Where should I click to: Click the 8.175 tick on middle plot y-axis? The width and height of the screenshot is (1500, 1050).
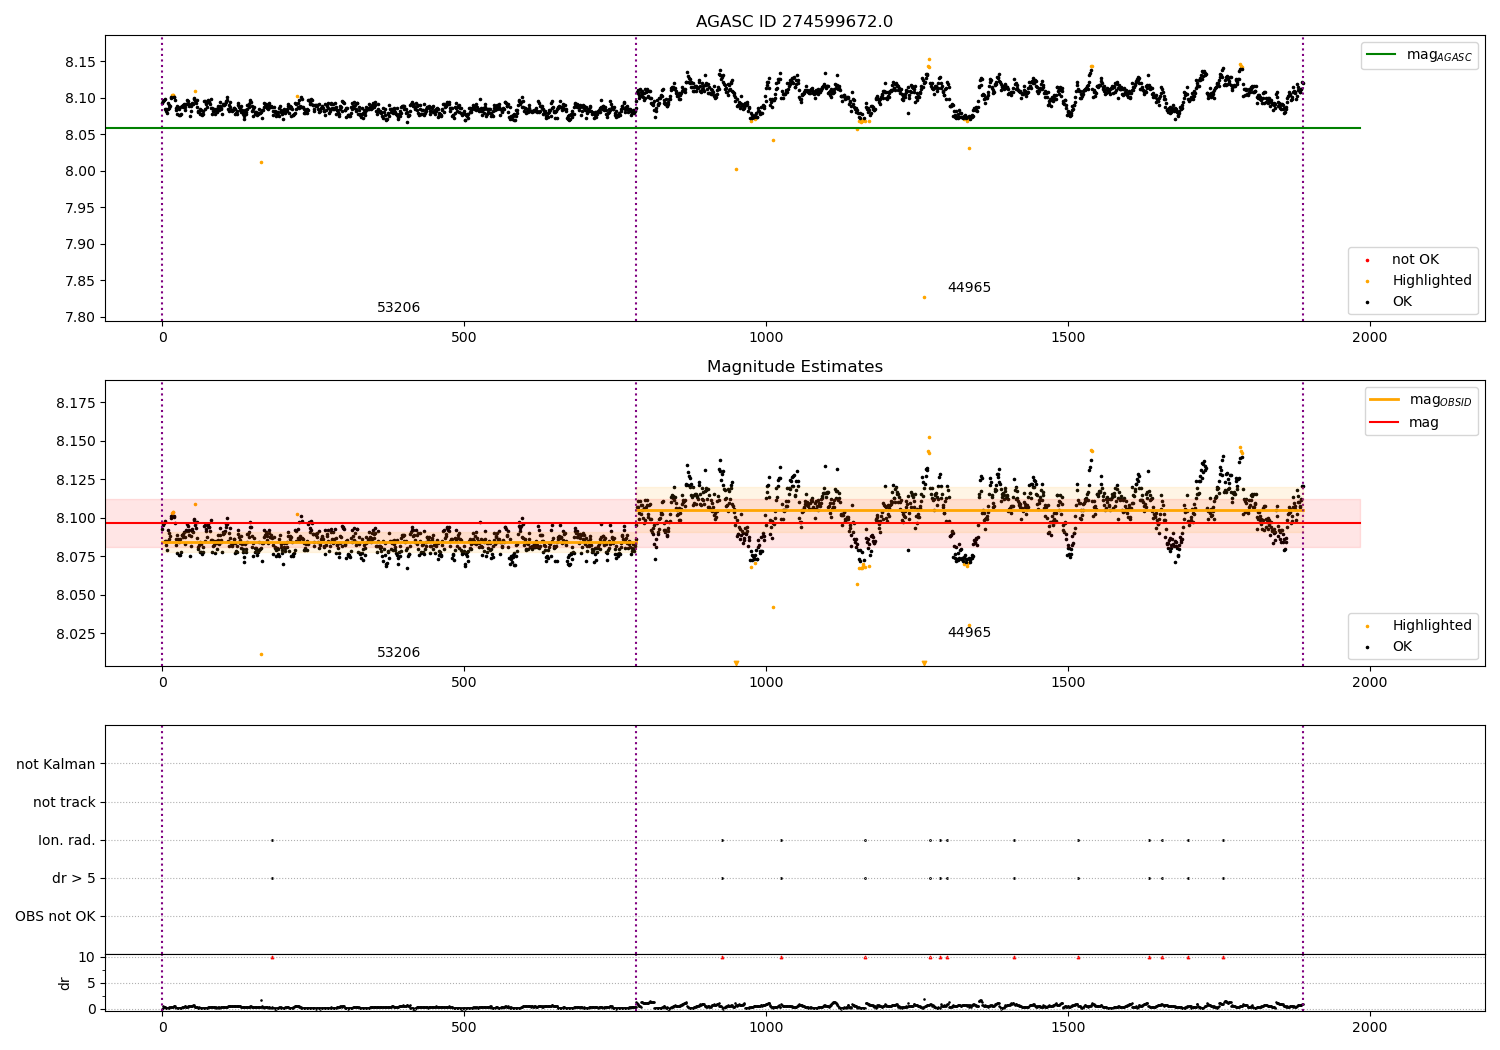pos(77,403)
